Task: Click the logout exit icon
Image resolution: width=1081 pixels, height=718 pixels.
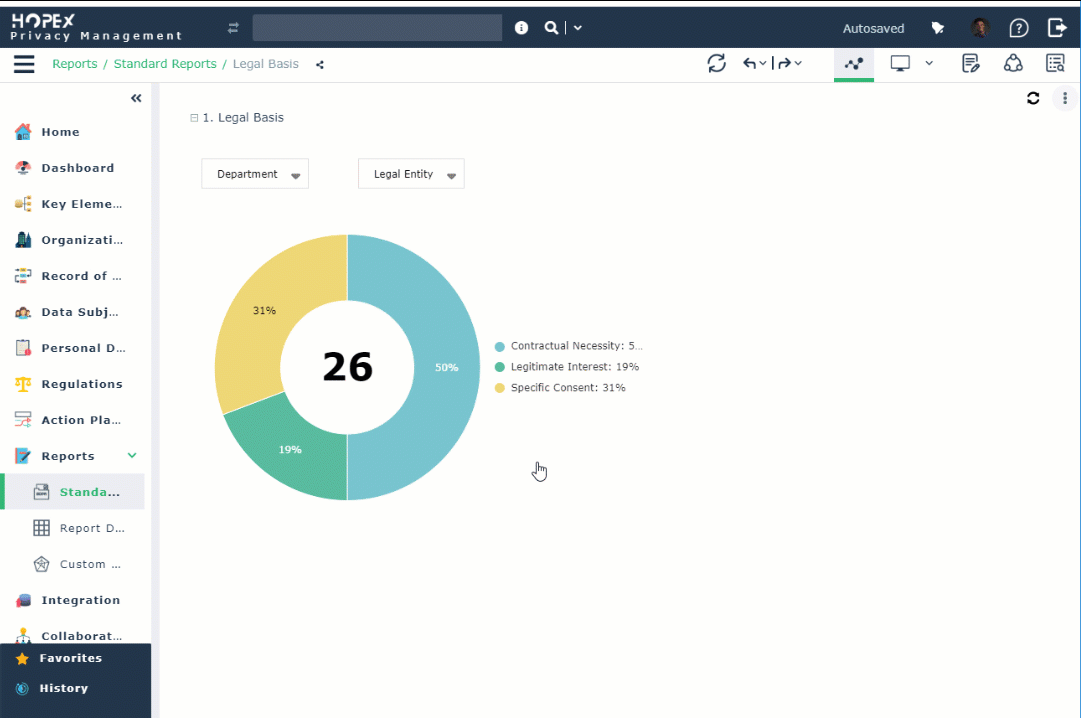Action: (1057, 28)
